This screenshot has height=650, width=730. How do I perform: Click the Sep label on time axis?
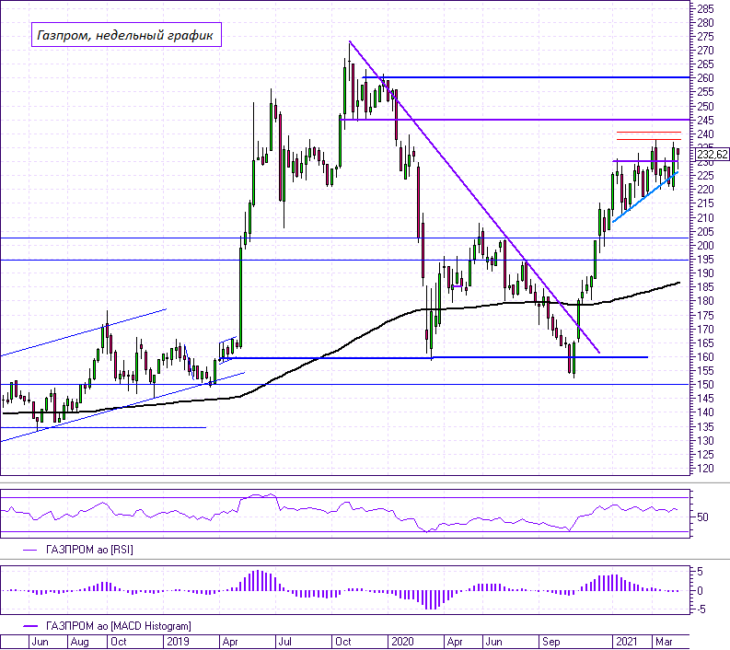click(551, 642)
